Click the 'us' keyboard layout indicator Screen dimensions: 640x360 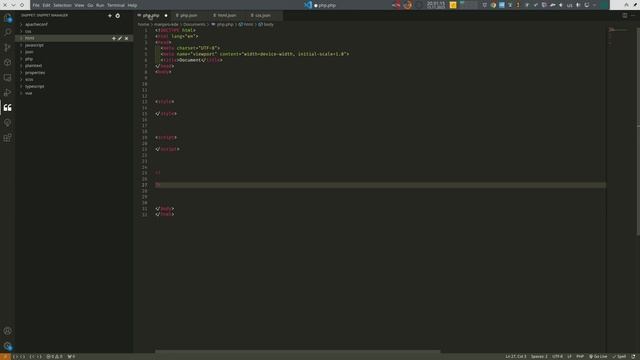pyautogui.click(x=569, y=5)
